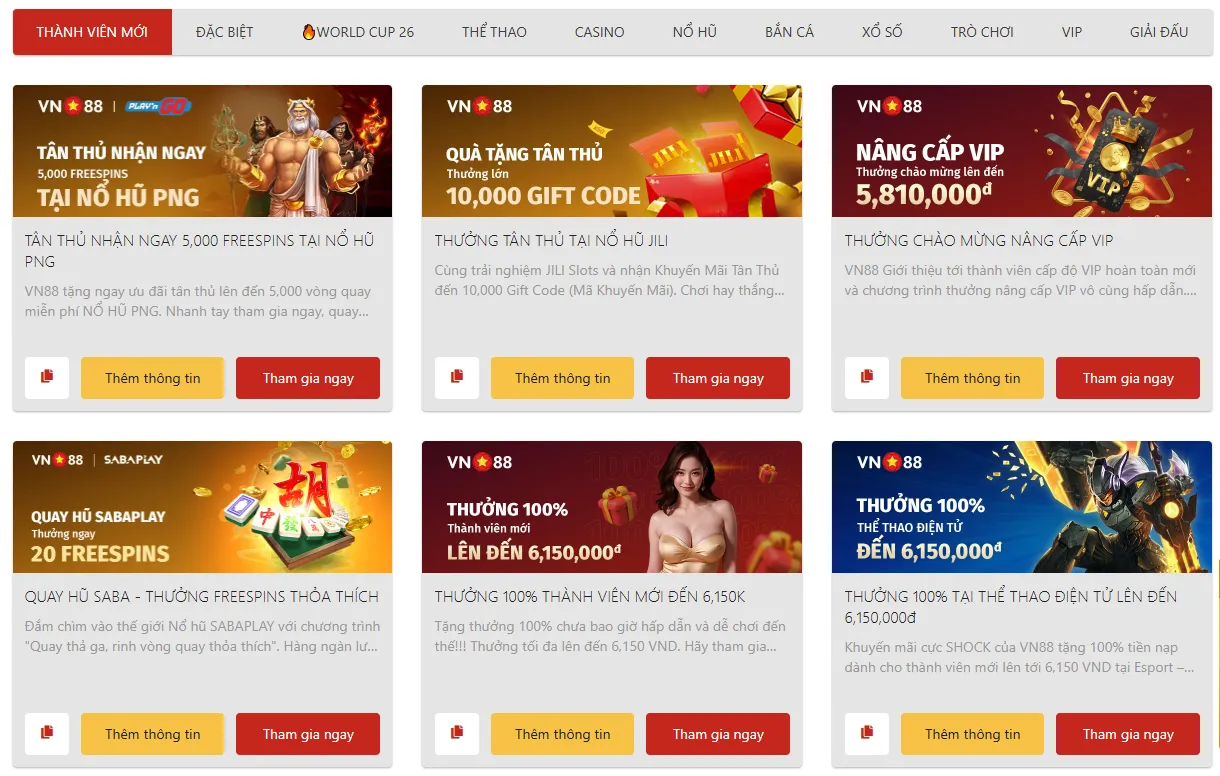The width and height of the screenshot is (1220, 776).
Task: Click Thêm thông tin on Esports bonus card
Action: click(x=972, y=734)
